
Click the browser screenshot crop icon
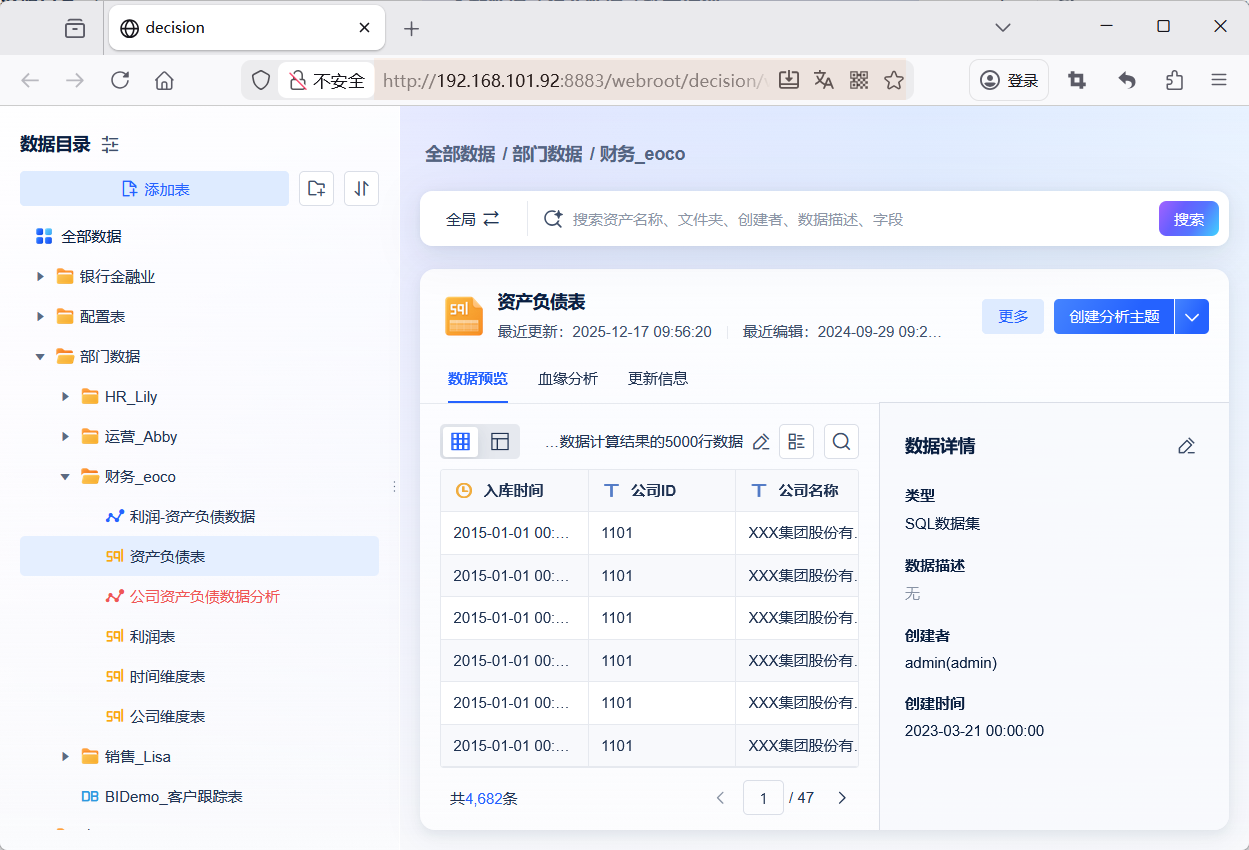pos(1077,80)
